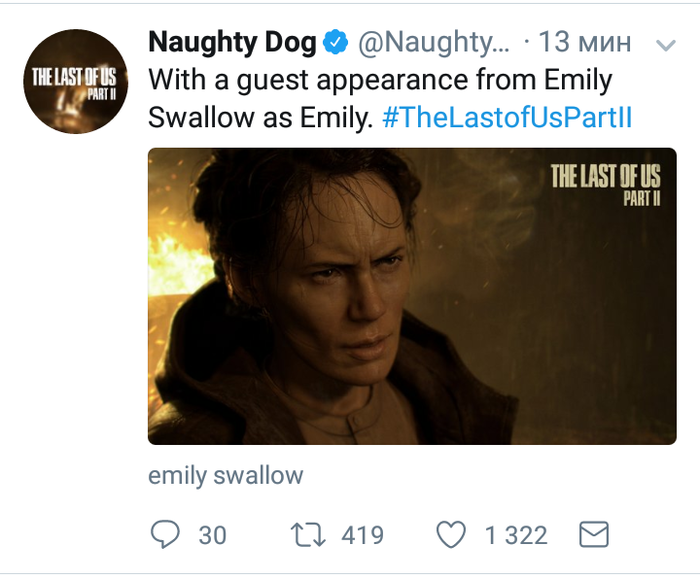Click the blue verified badge

click(335, 43)
